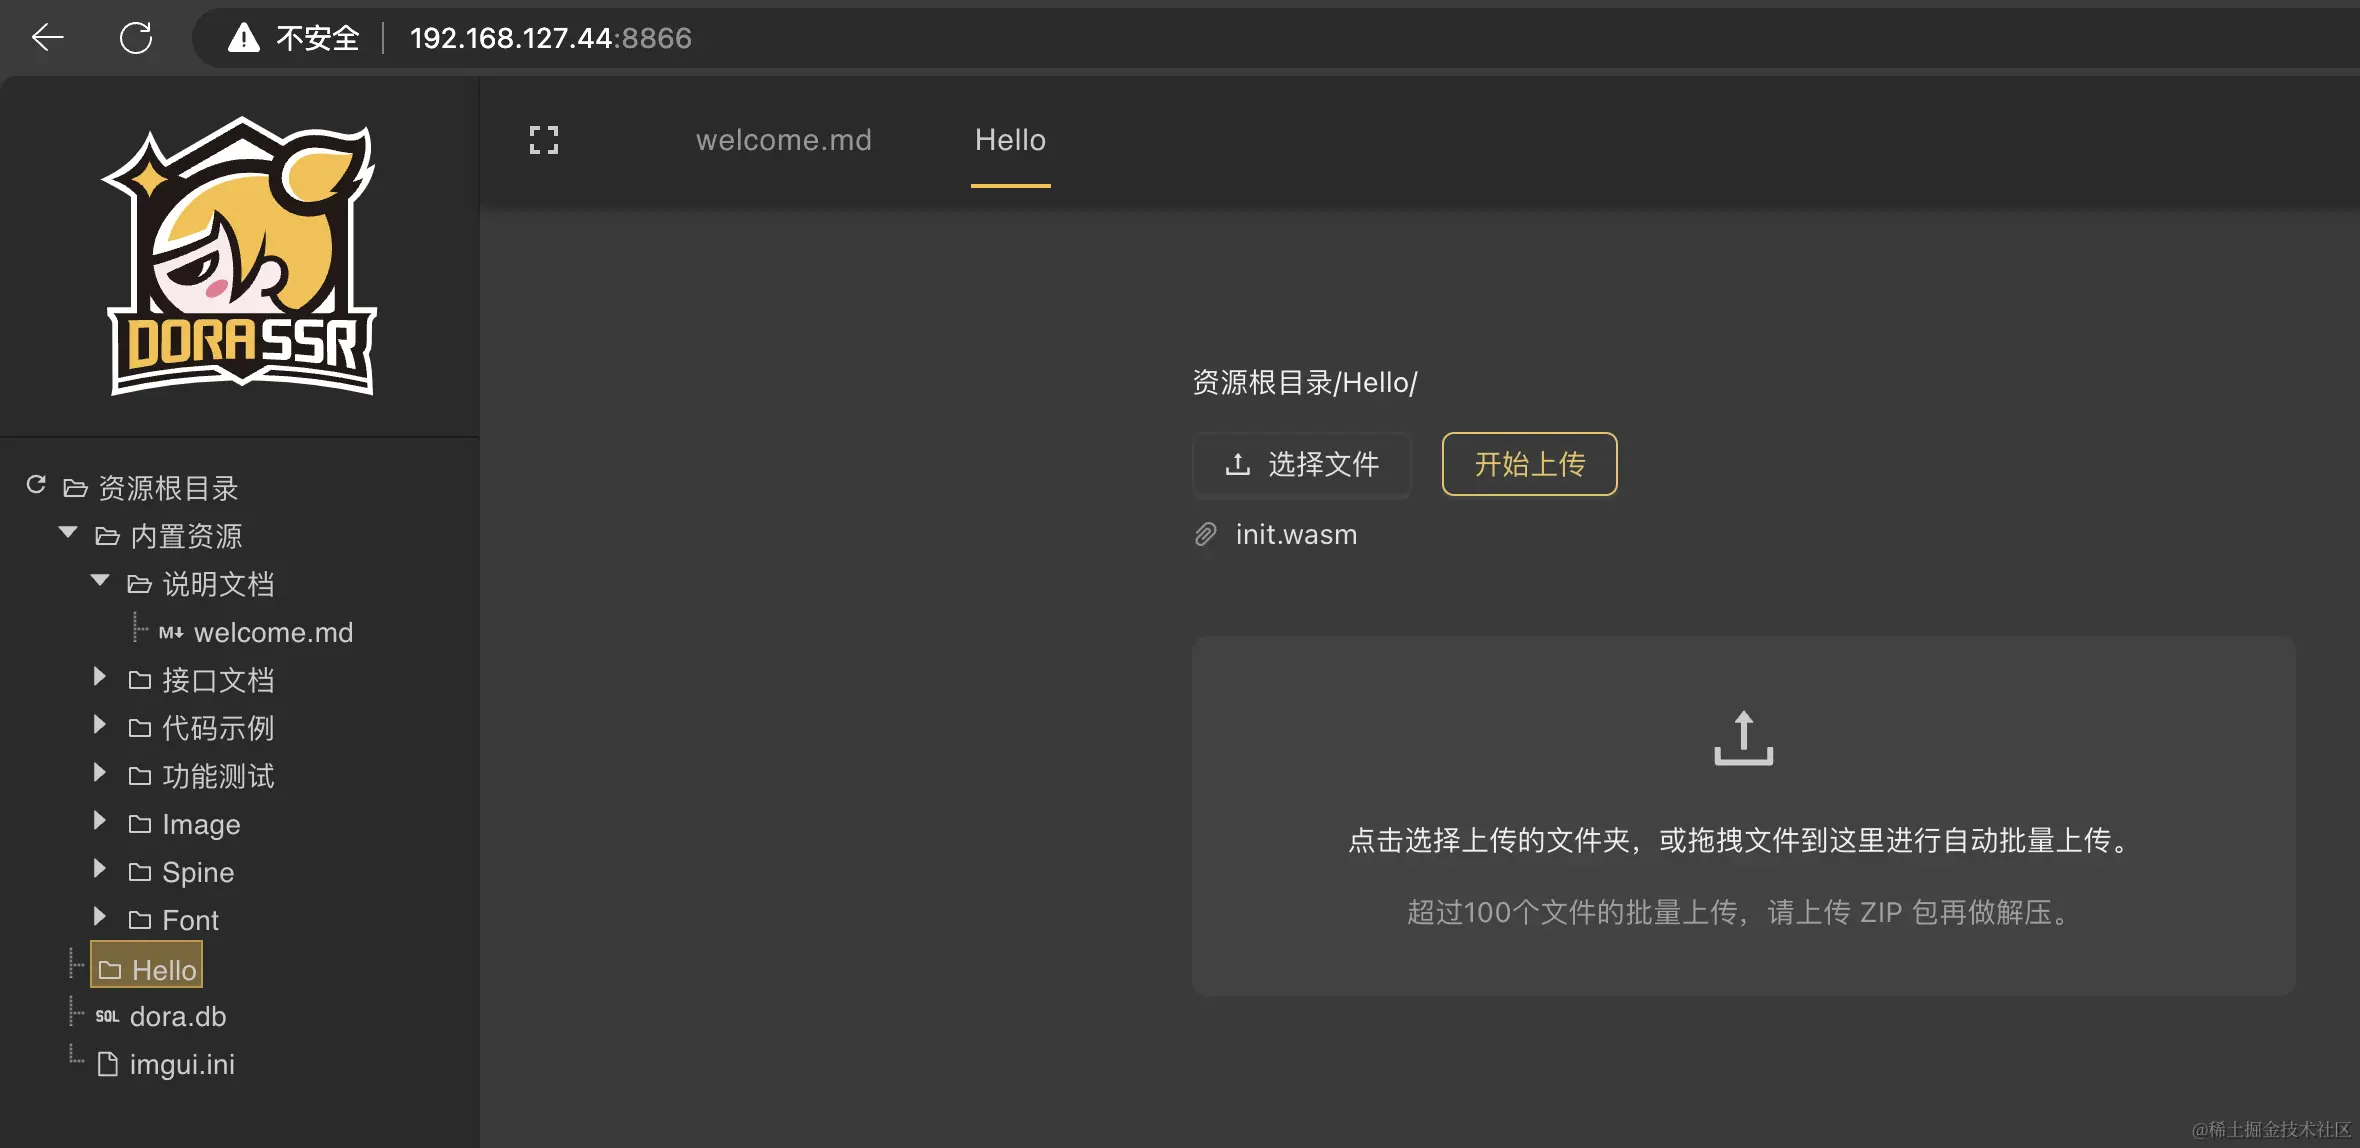Switch to the welcome.md tab

point(783,140)
